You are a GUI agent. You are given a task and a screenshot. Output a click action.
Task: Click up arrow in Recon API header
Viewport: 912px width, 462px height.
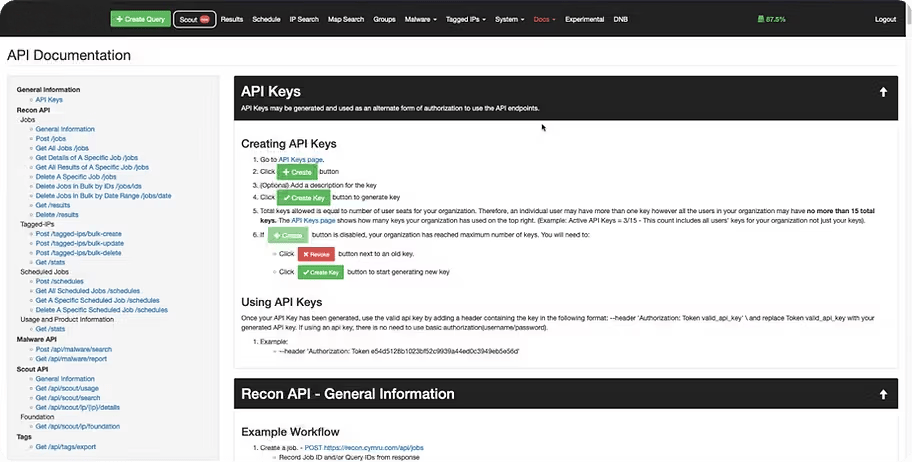tap(883, 394)
